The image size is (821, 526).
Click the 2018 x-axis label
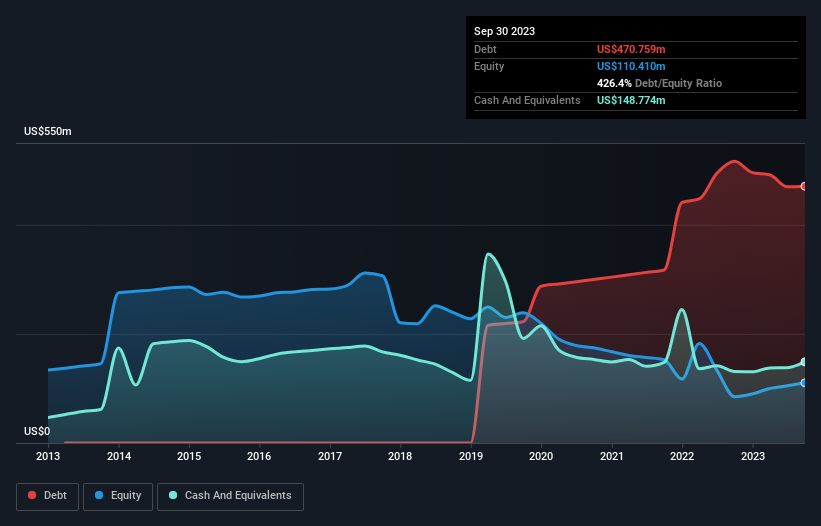coord(400,456)
